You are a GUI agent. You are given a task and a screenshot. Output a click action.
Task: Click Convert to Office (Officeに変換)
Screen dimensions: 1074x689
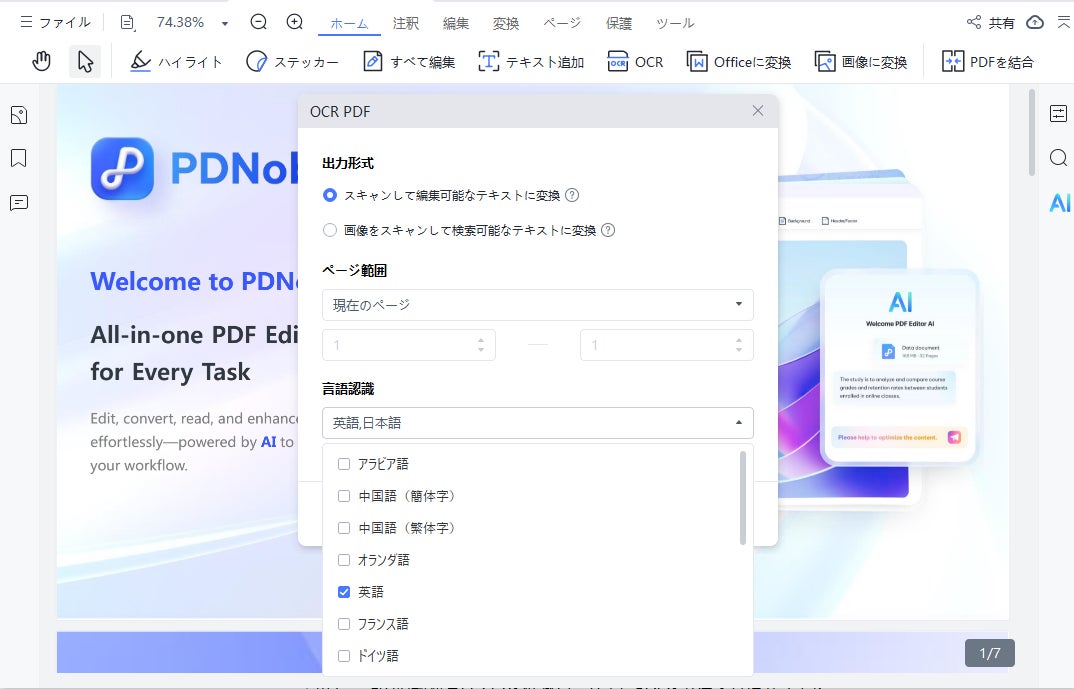[738, 62]
